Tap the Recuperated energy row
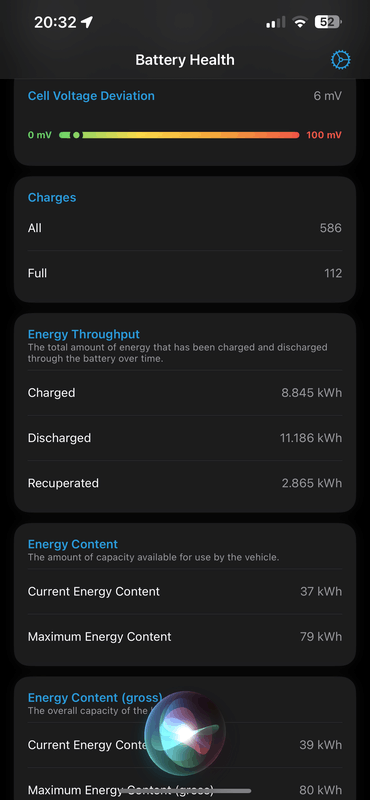 coord(185,483)
